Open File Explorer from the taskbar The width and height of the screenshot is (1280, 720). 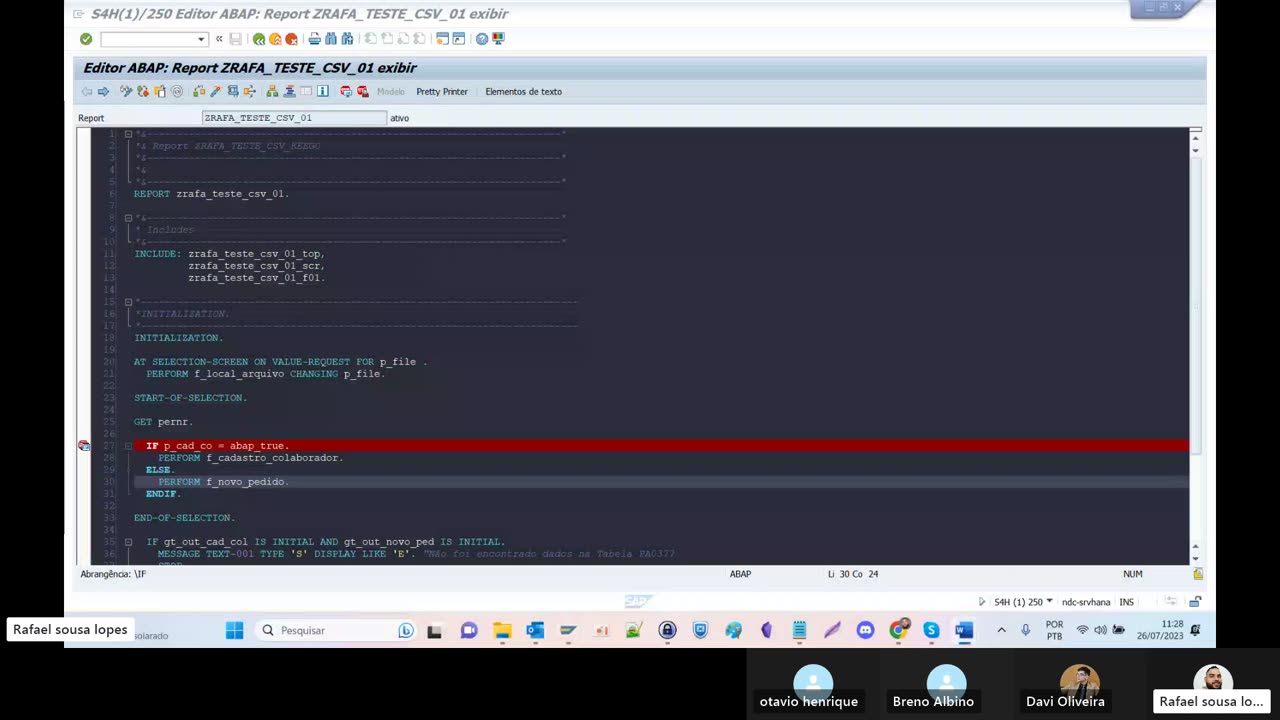click(502, 630)
